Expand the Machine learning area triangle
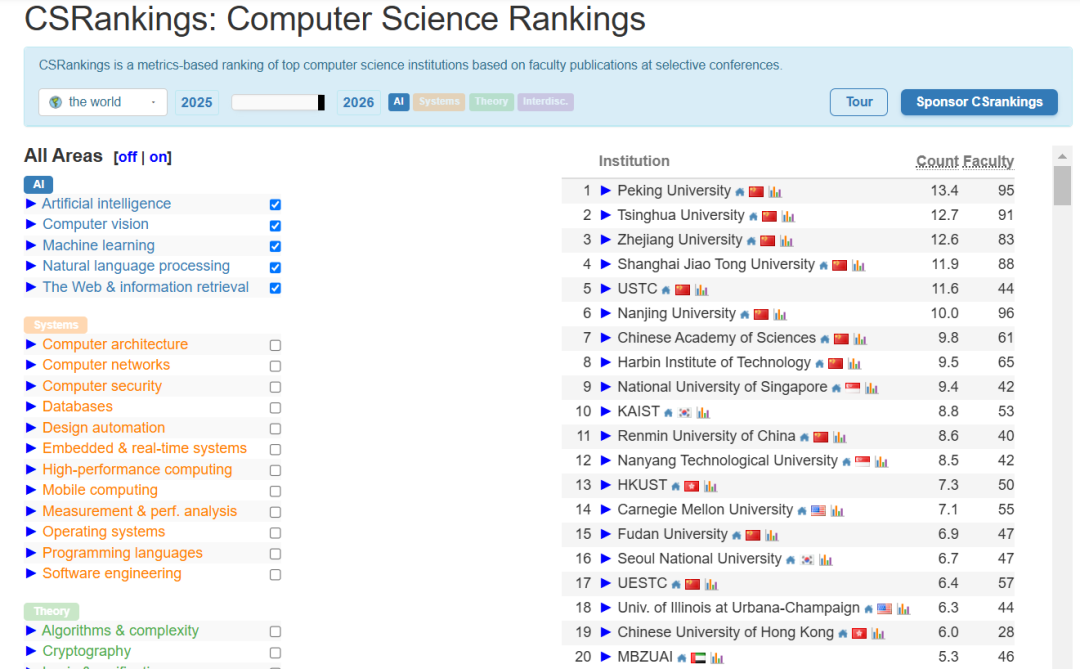The height and width of the screenshot is (669, 1080). (31, 246)
